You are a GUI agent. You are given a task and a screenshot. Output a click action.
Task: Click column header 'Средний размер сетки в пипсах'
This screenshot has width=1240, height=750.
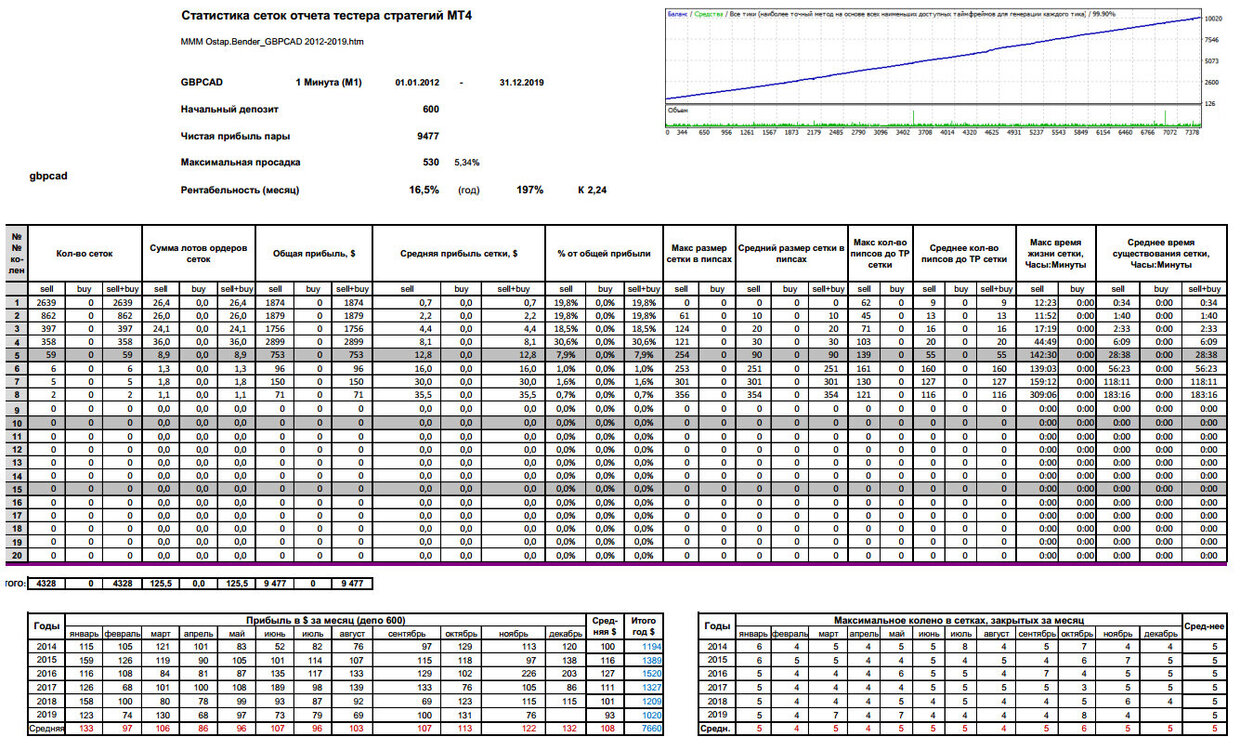pos(791,254)
